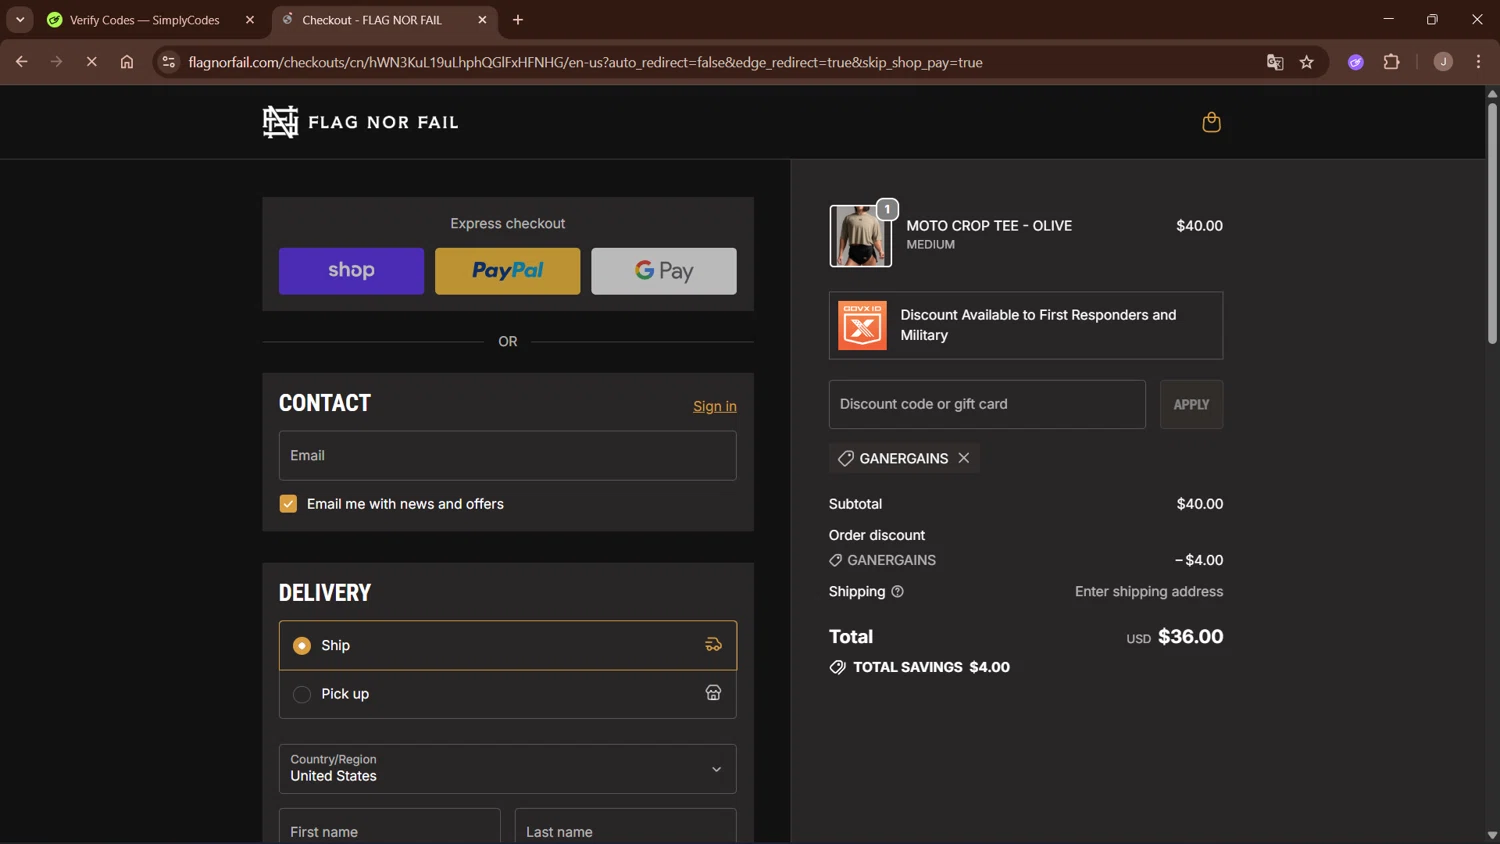View site information icon in address bar
This screenshot has width=1500, height=844.
pos(168,62)
